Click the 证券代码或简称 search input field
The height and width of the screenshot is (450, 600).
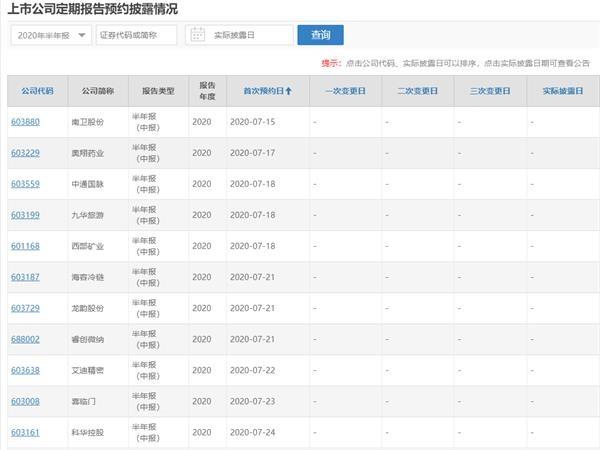(136, 35)
